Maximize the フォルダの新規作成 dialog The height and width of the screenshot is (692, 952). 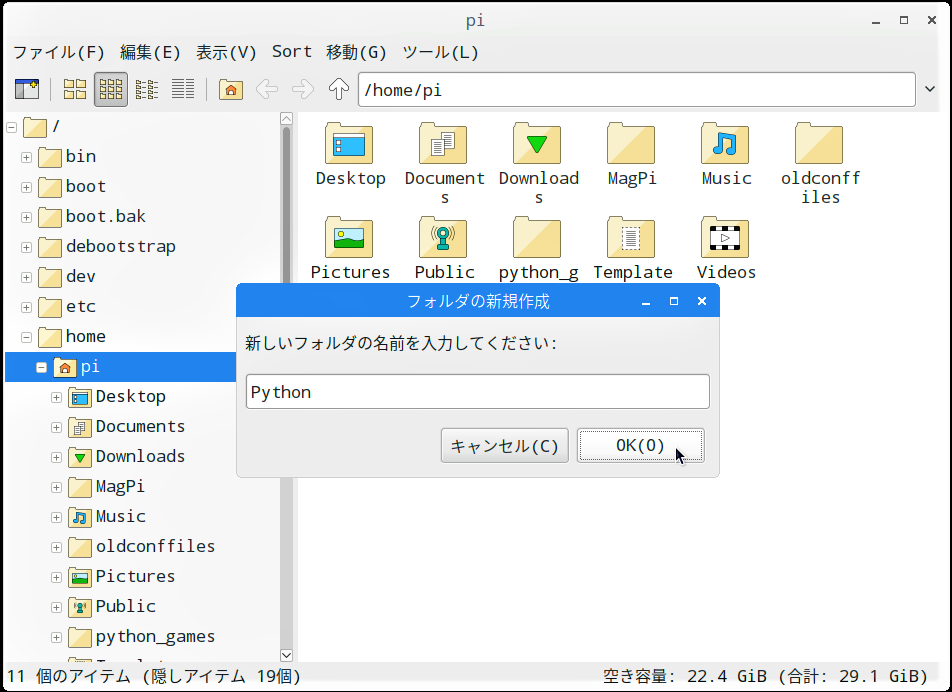tap(674, 301)
